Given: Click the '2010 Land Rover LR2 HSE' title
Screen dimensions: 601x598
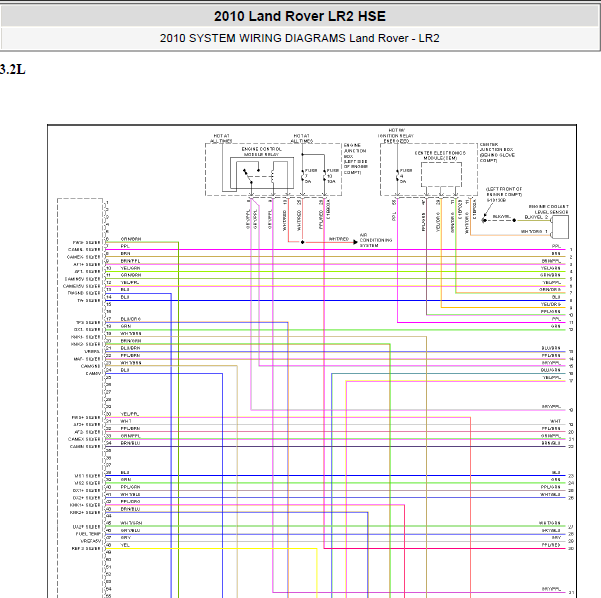Looking at the screenshot, I should pos(300,16).
